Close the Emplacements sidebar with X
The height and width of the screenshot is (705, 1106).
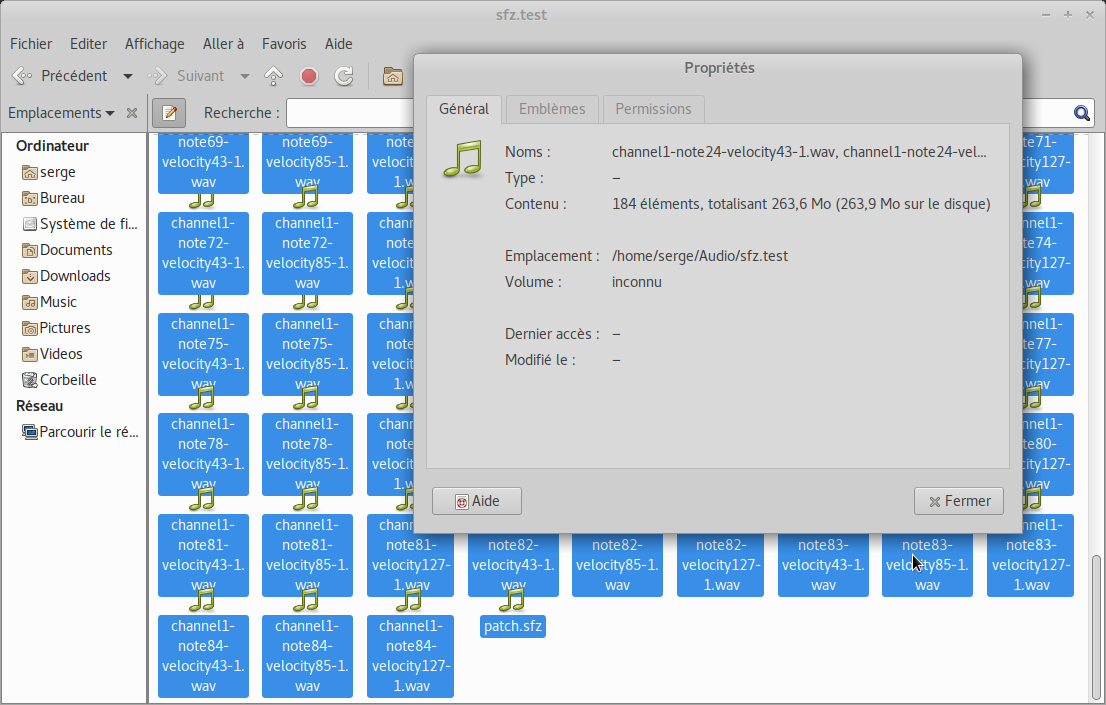point(132,113)
